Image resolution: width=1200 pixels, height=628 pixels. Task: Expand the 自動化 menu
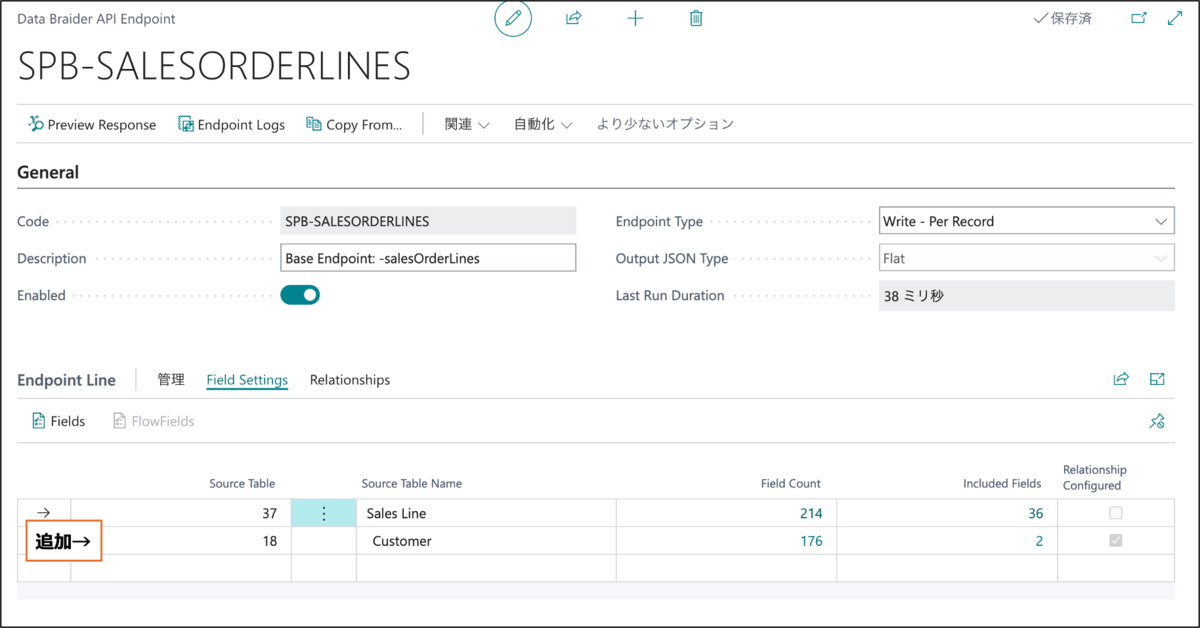pyautogui.click(x=543, y=125)
